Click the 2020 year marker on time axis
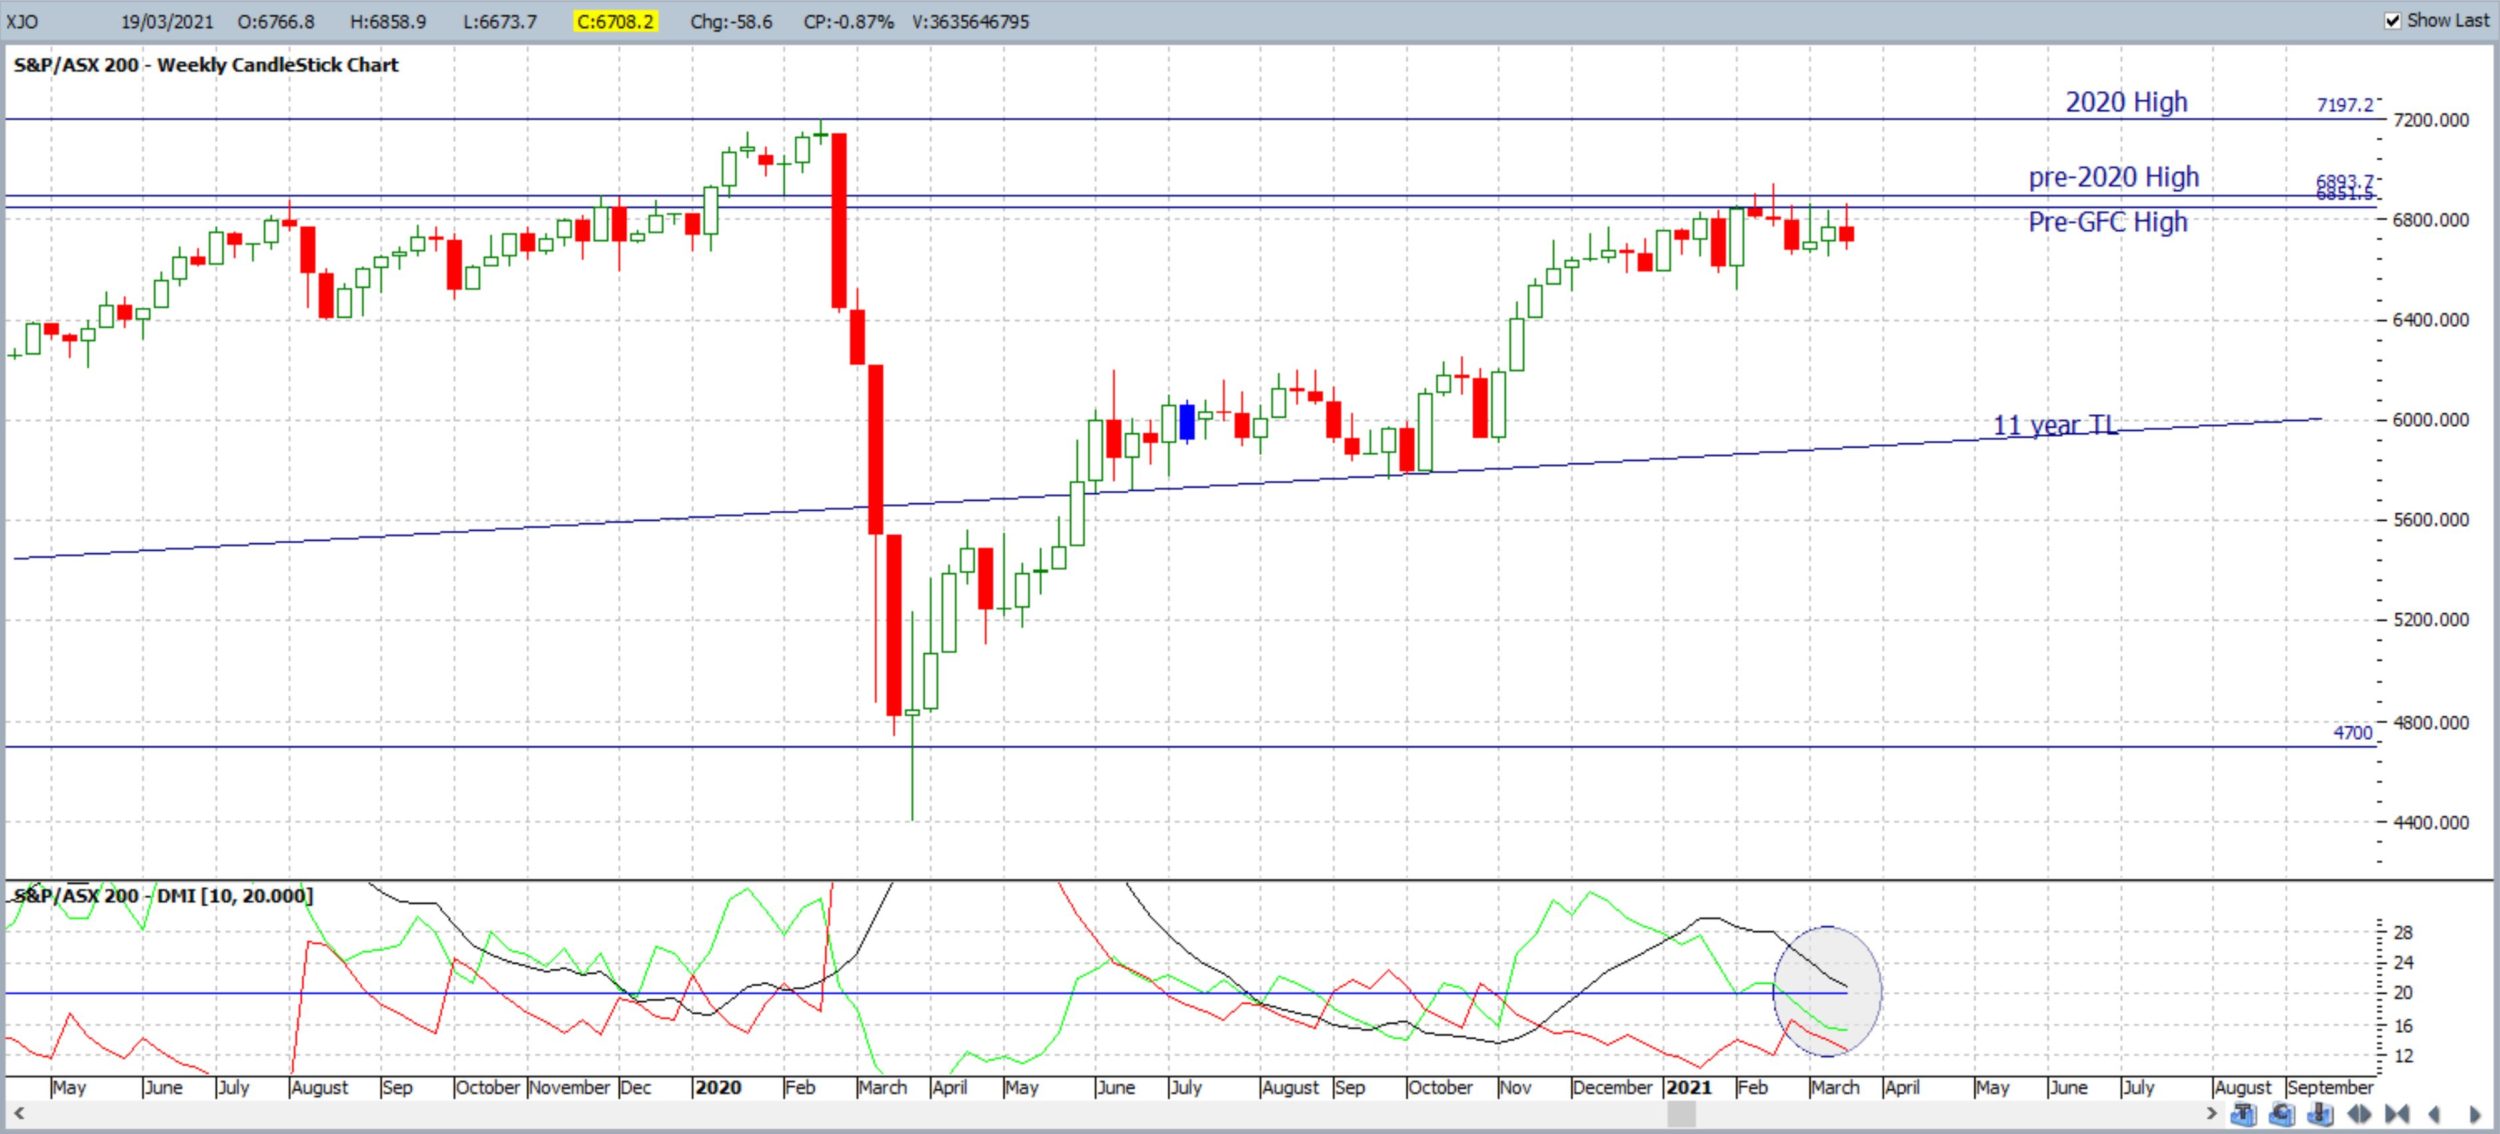 [x=718, y=1087]
